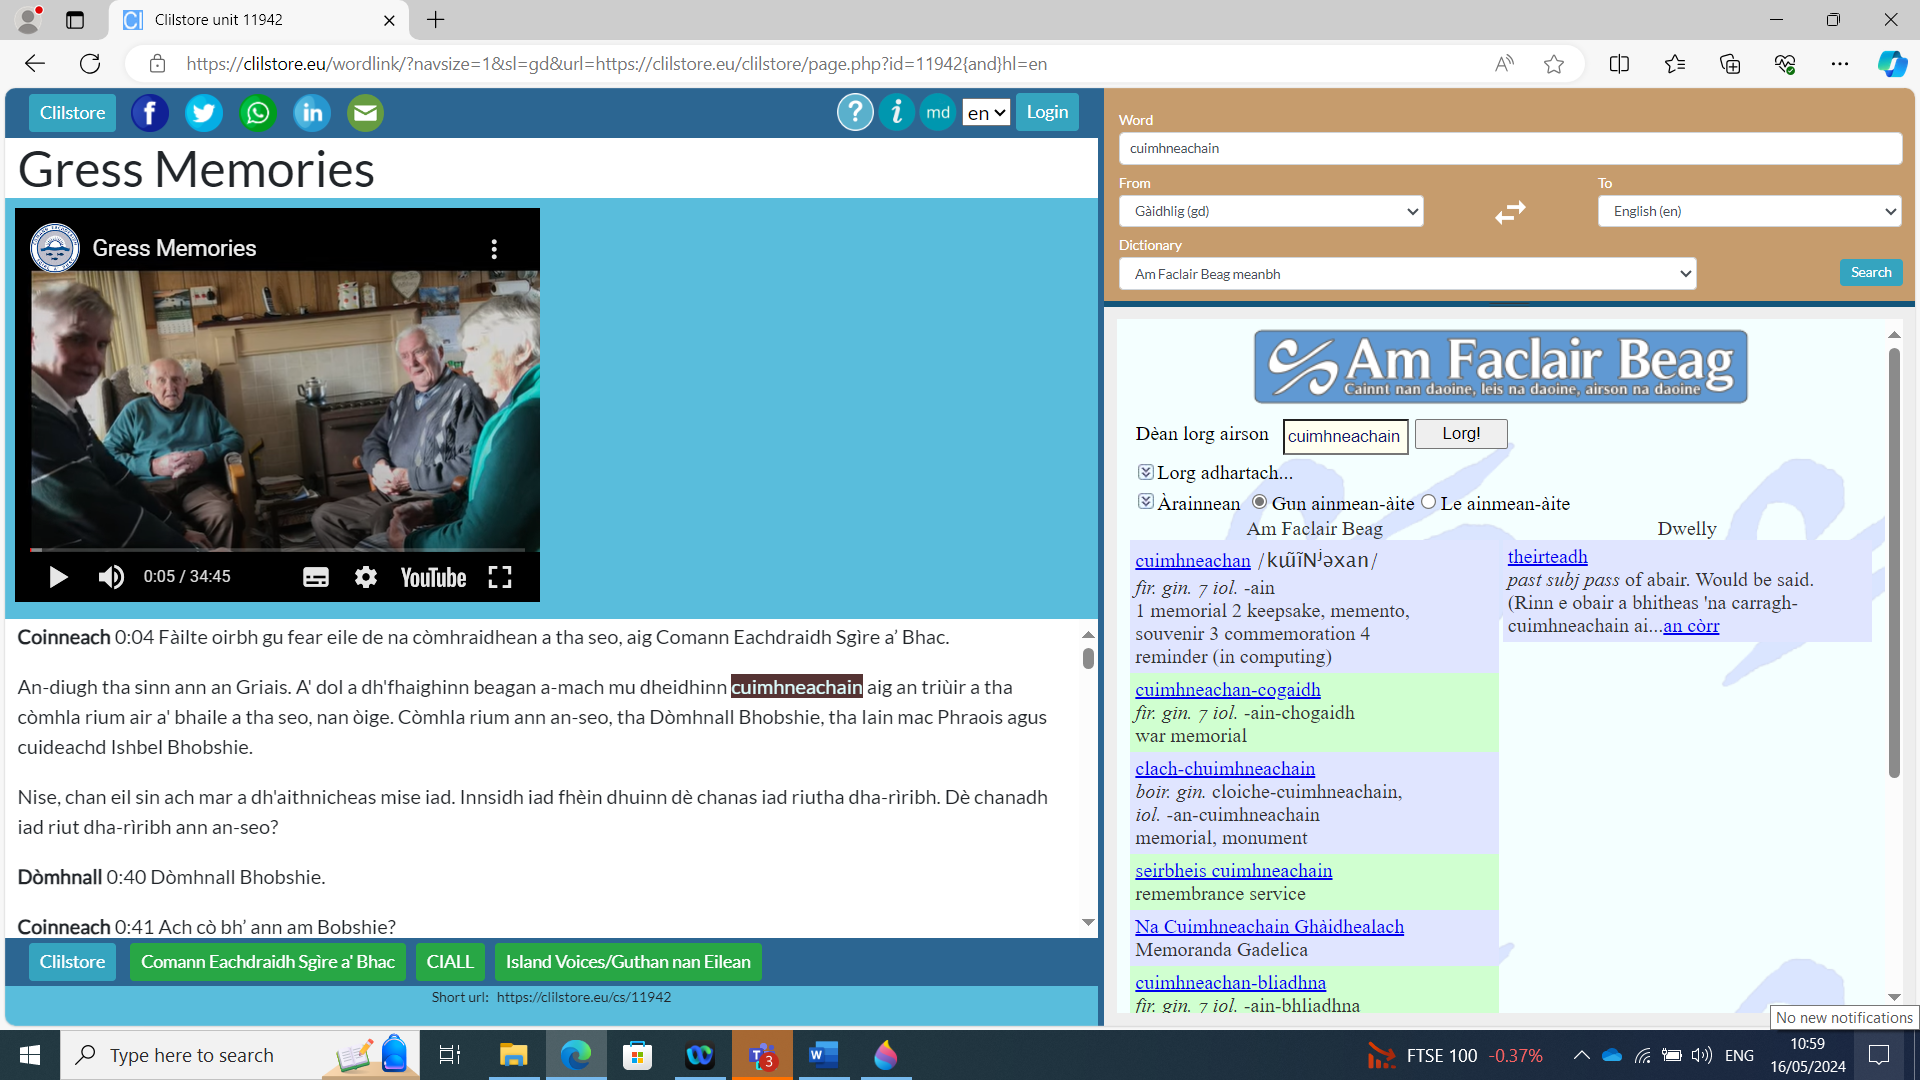Enable the Lorg adhartach checkbox
Viewport: 1920px width, 1080px height.
pos(1145,470)
